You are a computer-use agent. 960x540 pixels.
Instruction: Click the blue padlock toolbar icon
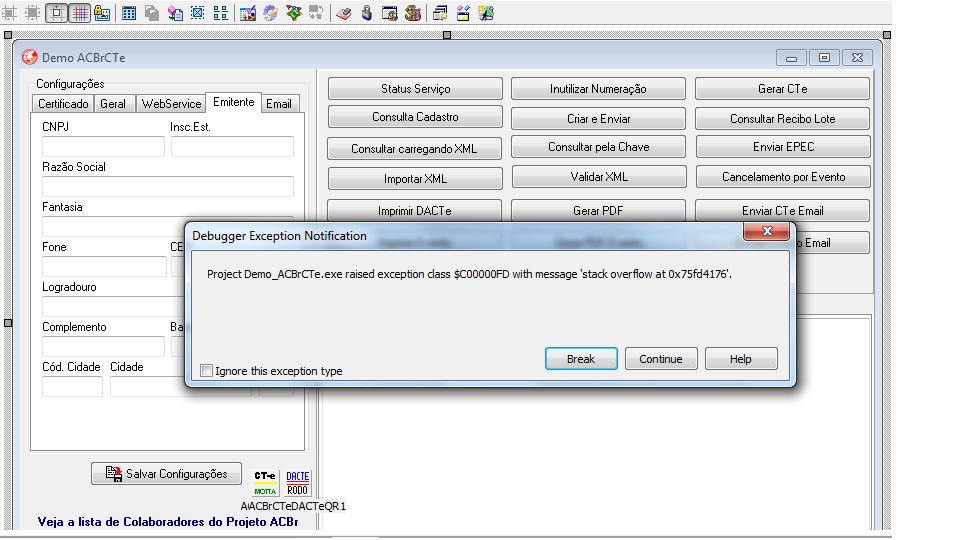click(367, 13)
